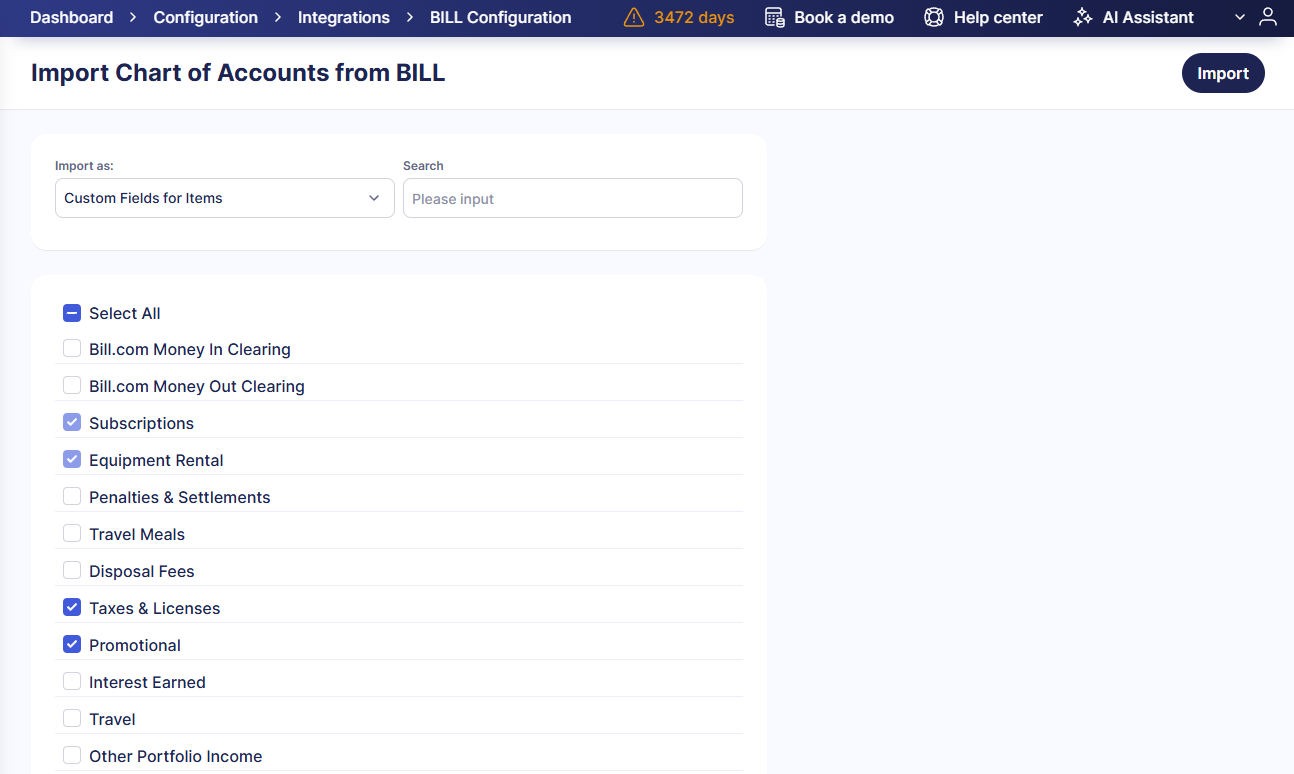Click the Book a demo calendar icon
The width and height of the screenshot is (1294, 774).
pos(774,18)
